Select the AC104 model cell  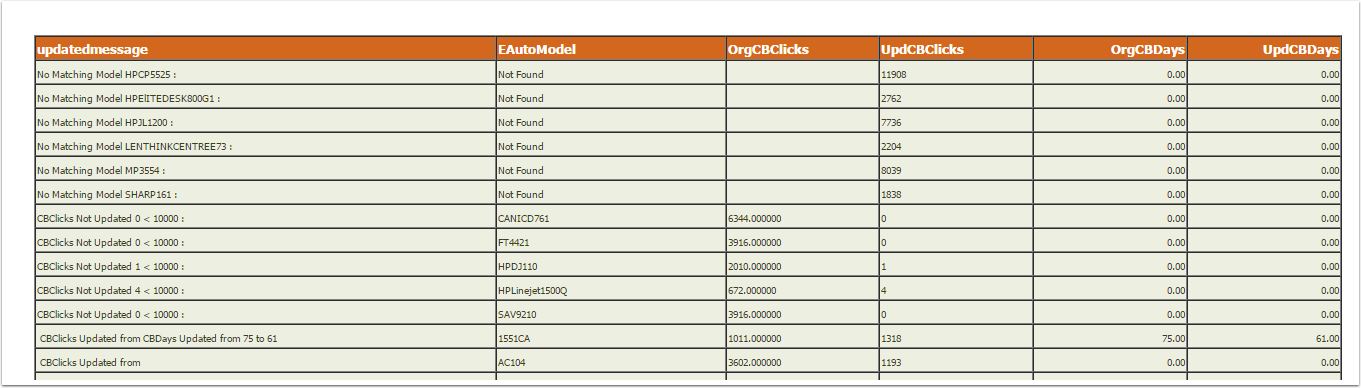611,362
